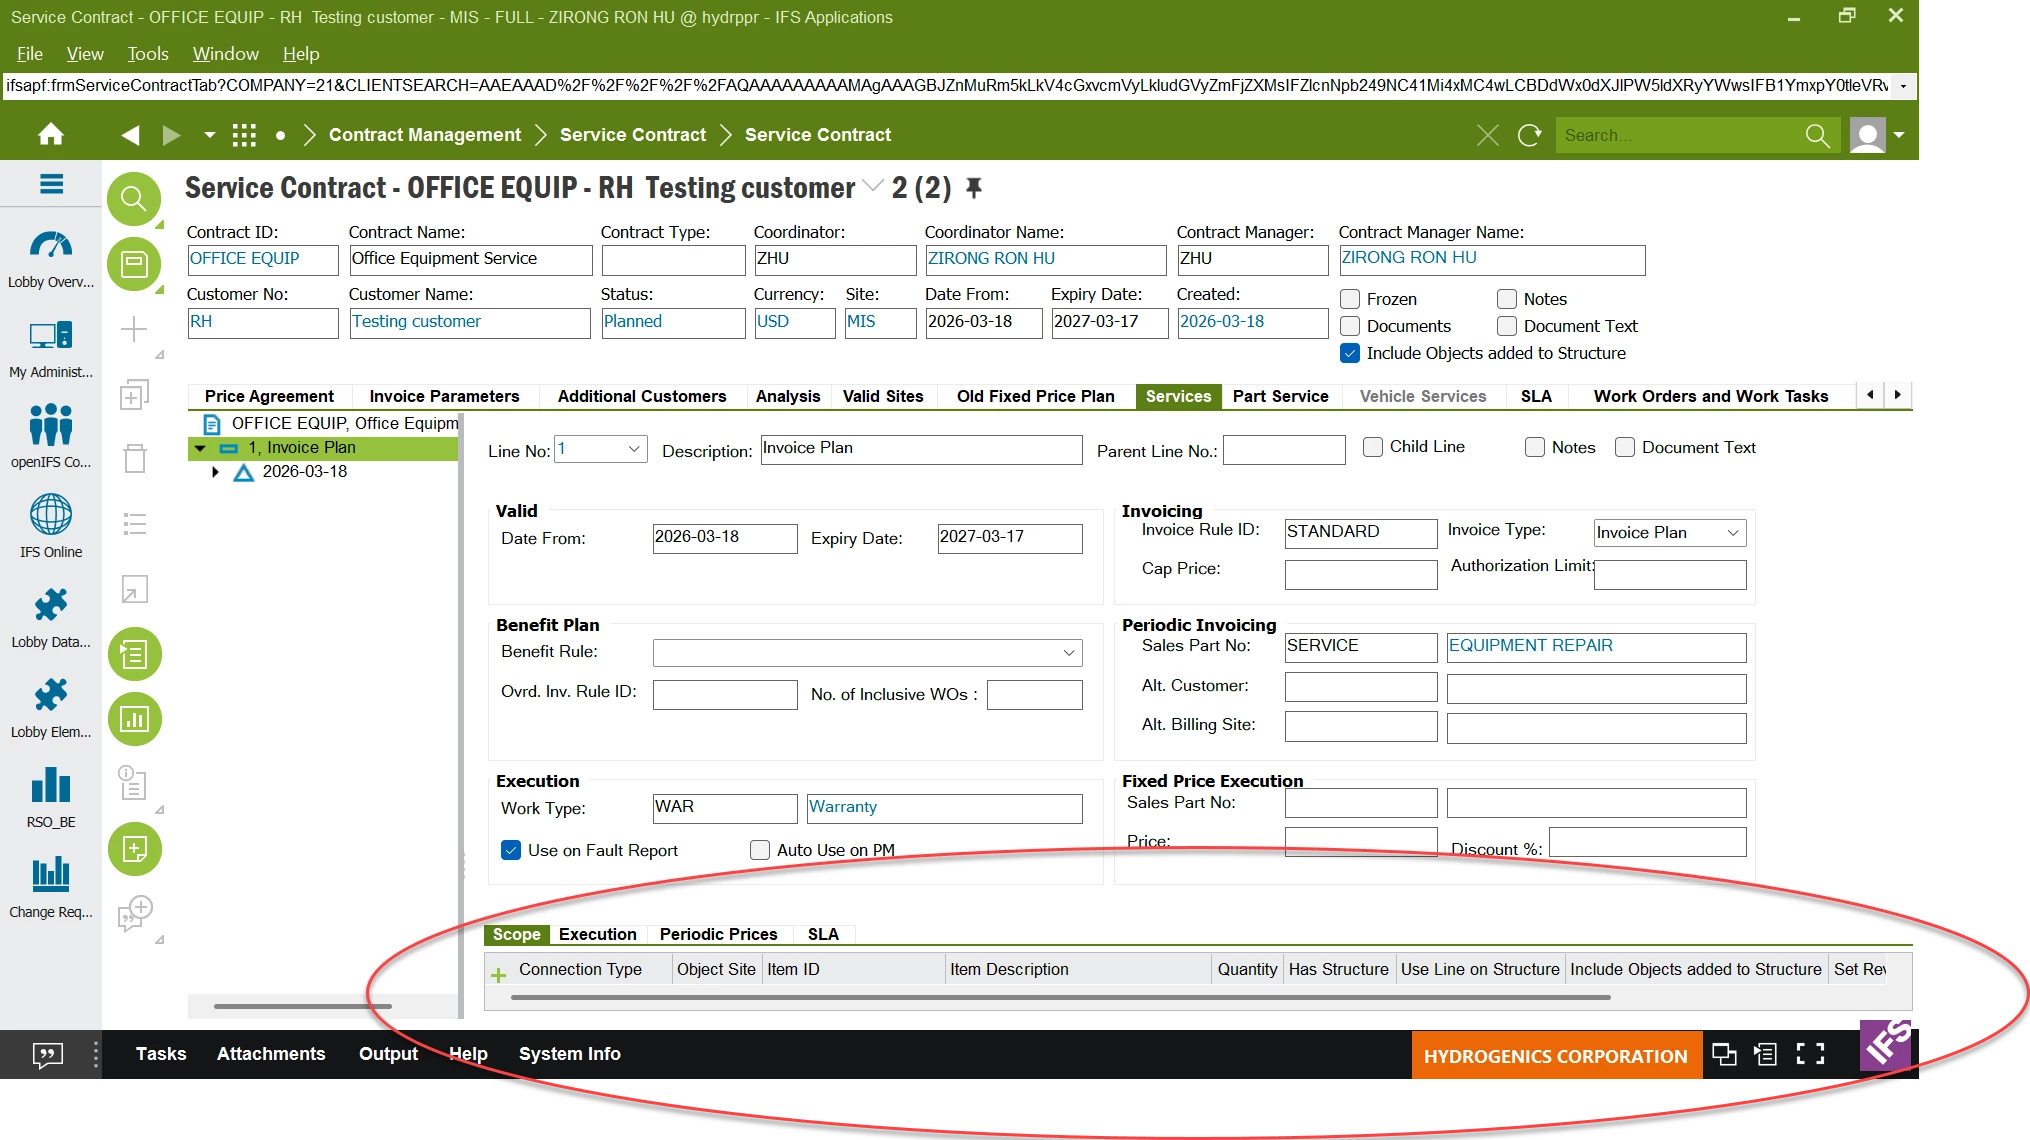Click Service Contract breadcrumb link
Image resolution: width=2030 pixels, height=1140 pixels.
[x=632, y=135]
